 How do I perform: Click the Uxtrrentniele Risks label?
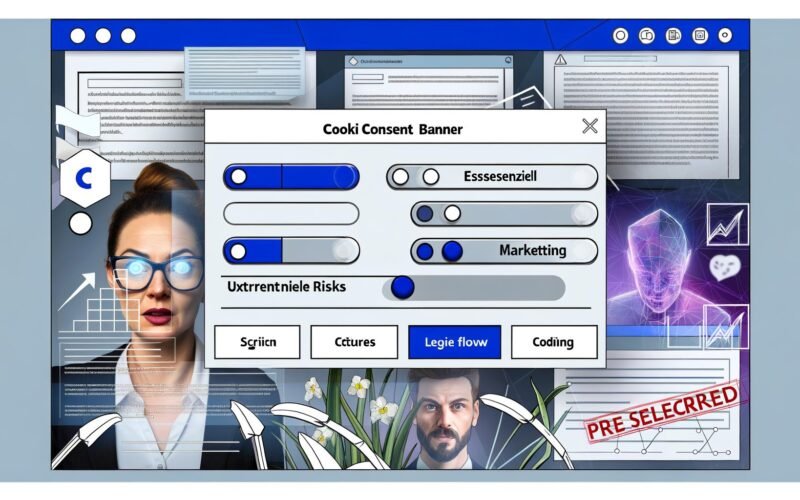pos(286,287)
